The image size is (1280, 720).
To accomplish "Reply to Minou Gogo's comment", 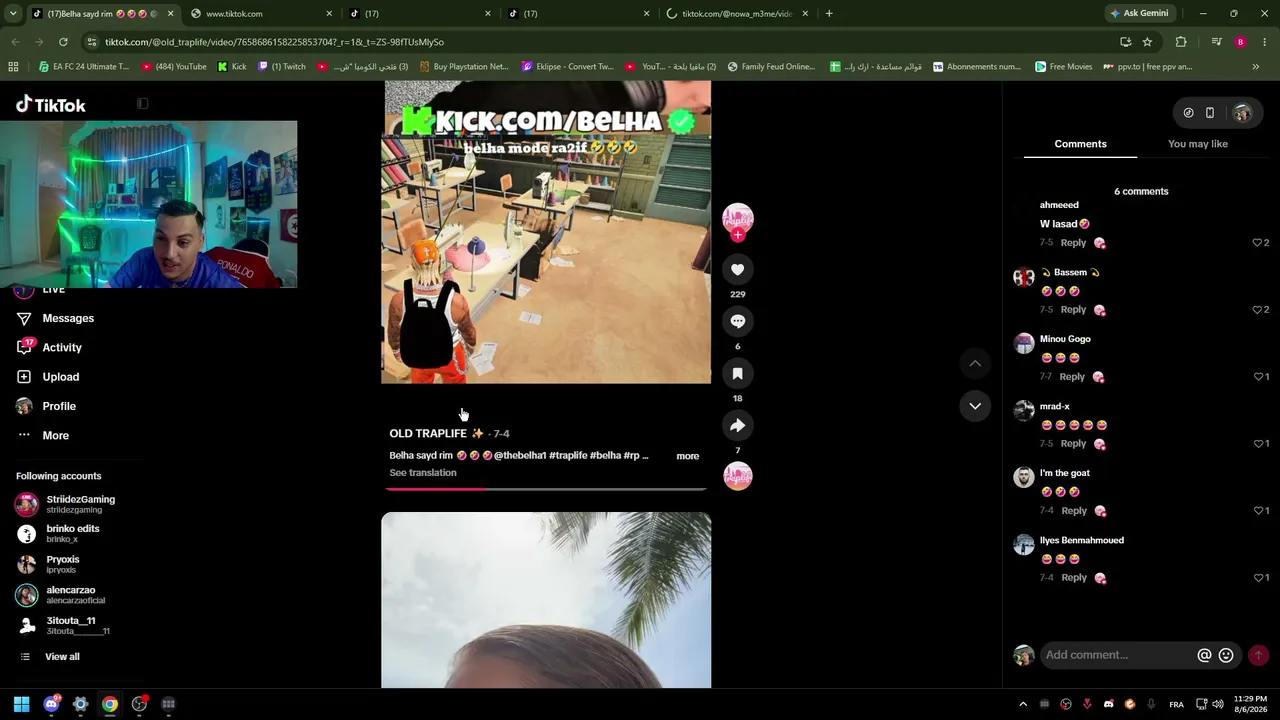I will (1072, 377).
